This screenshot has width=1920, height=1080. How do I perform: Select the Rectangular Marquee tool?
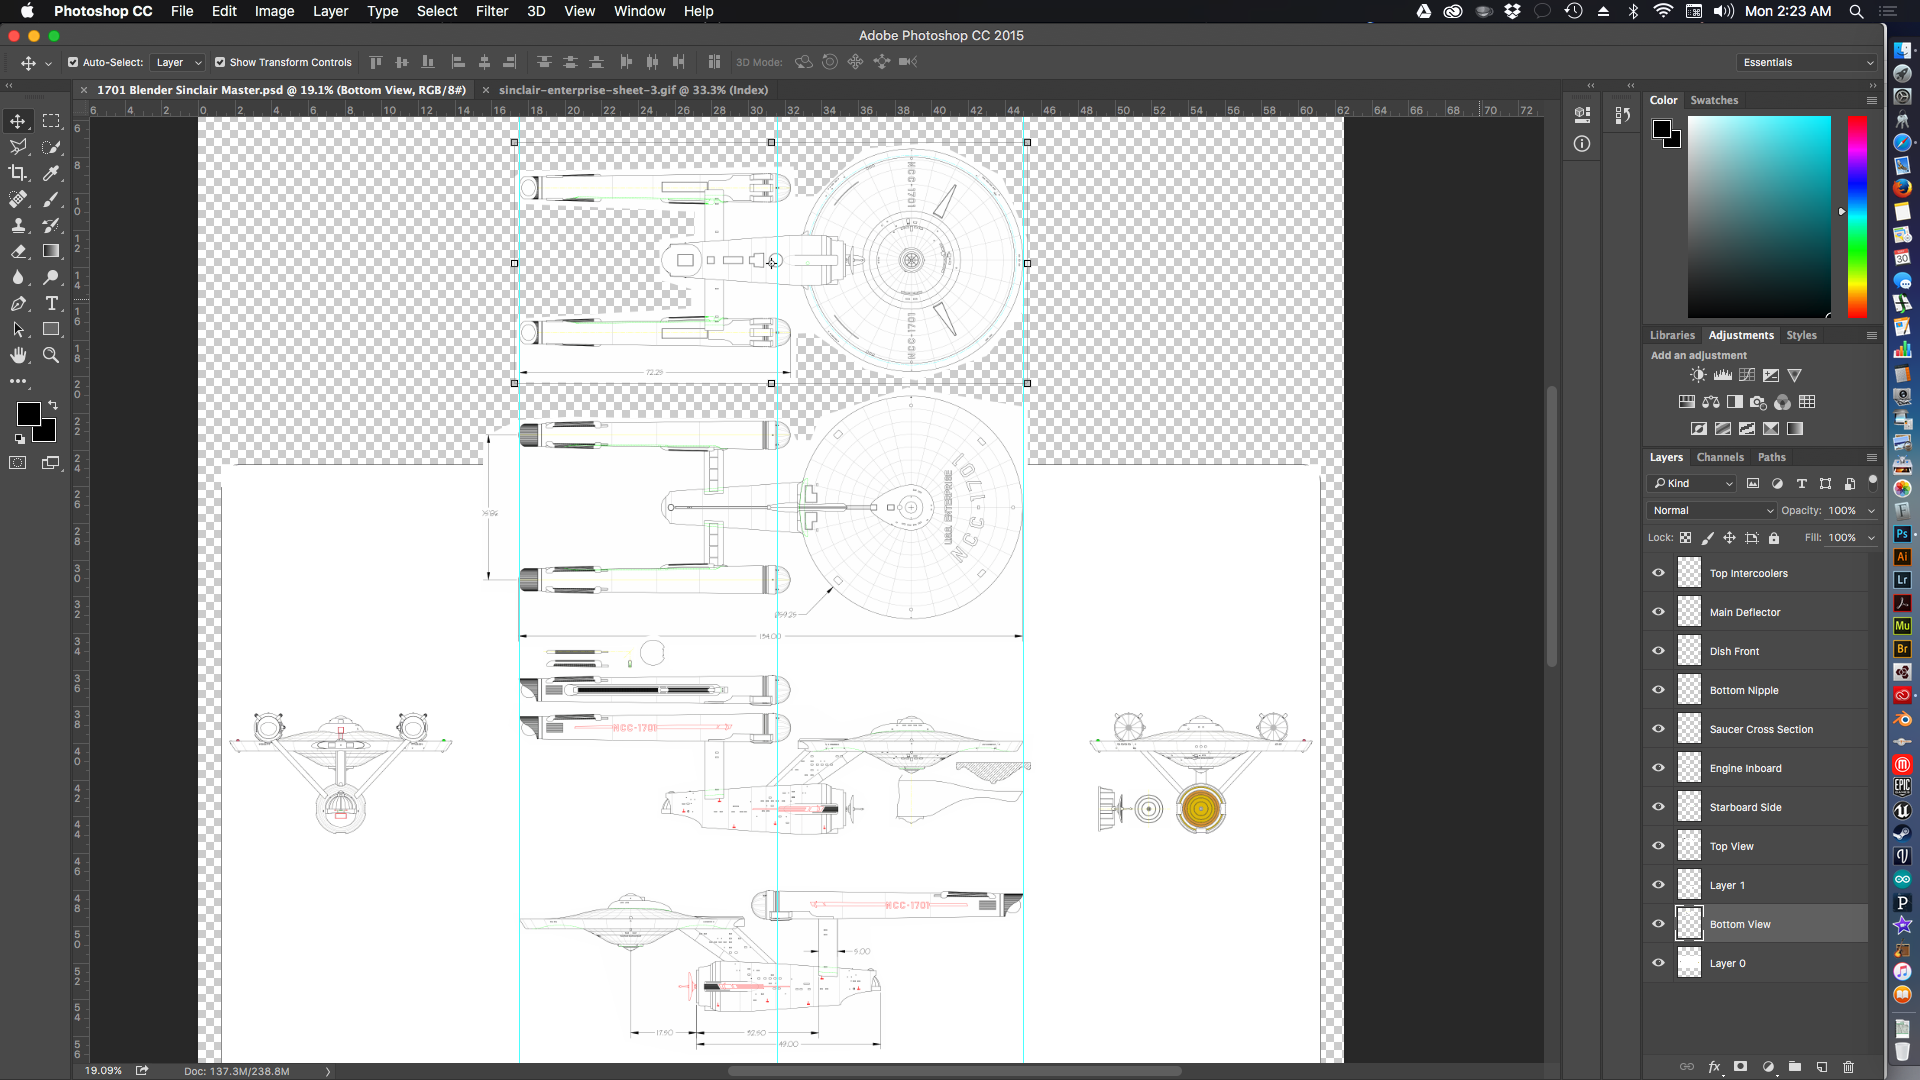click(51, 121)
